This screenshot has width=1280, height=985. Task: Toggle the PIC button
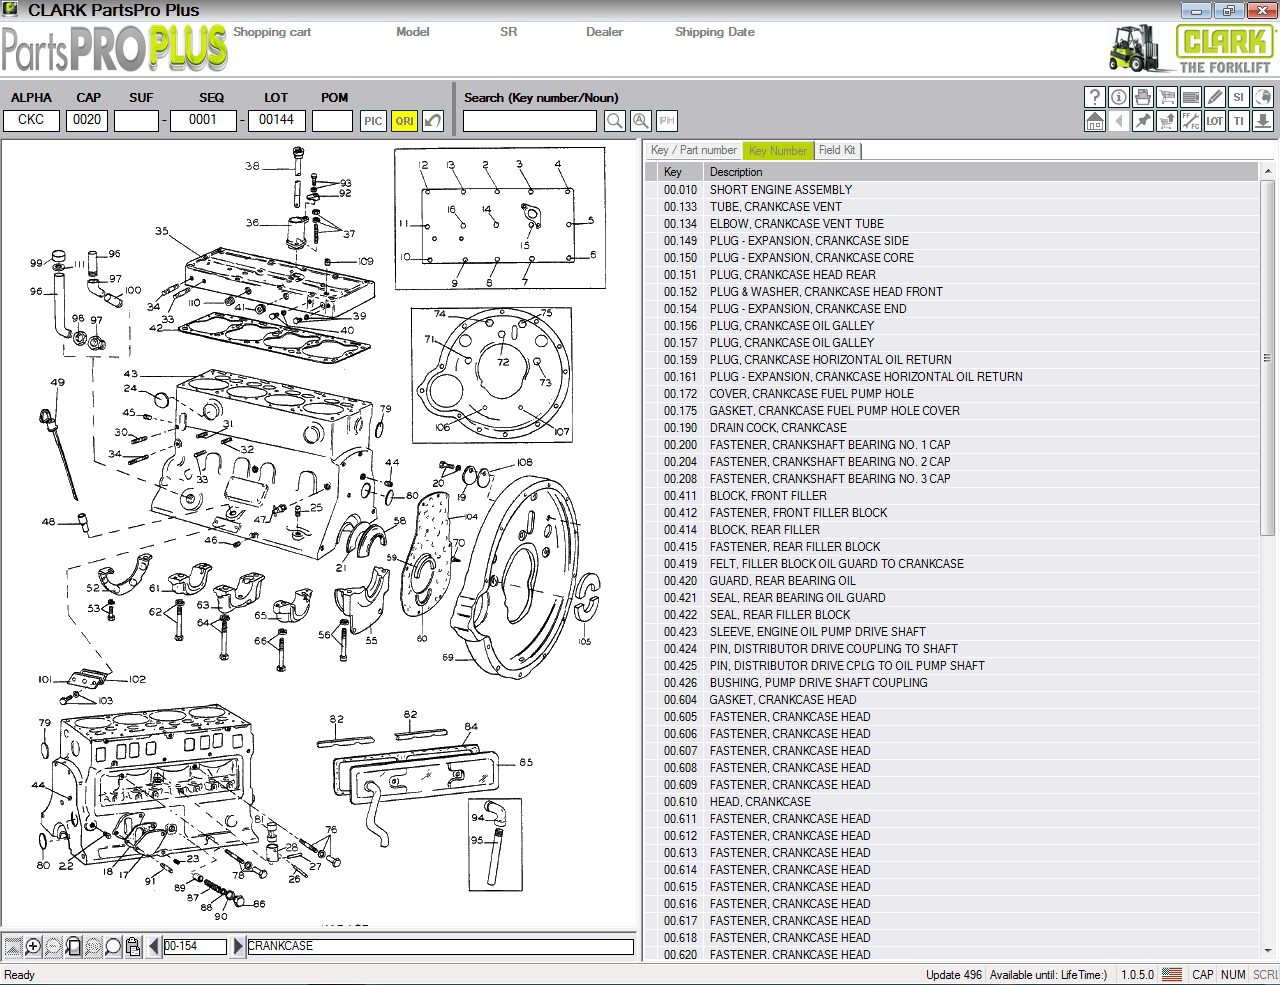click(373, 120)
